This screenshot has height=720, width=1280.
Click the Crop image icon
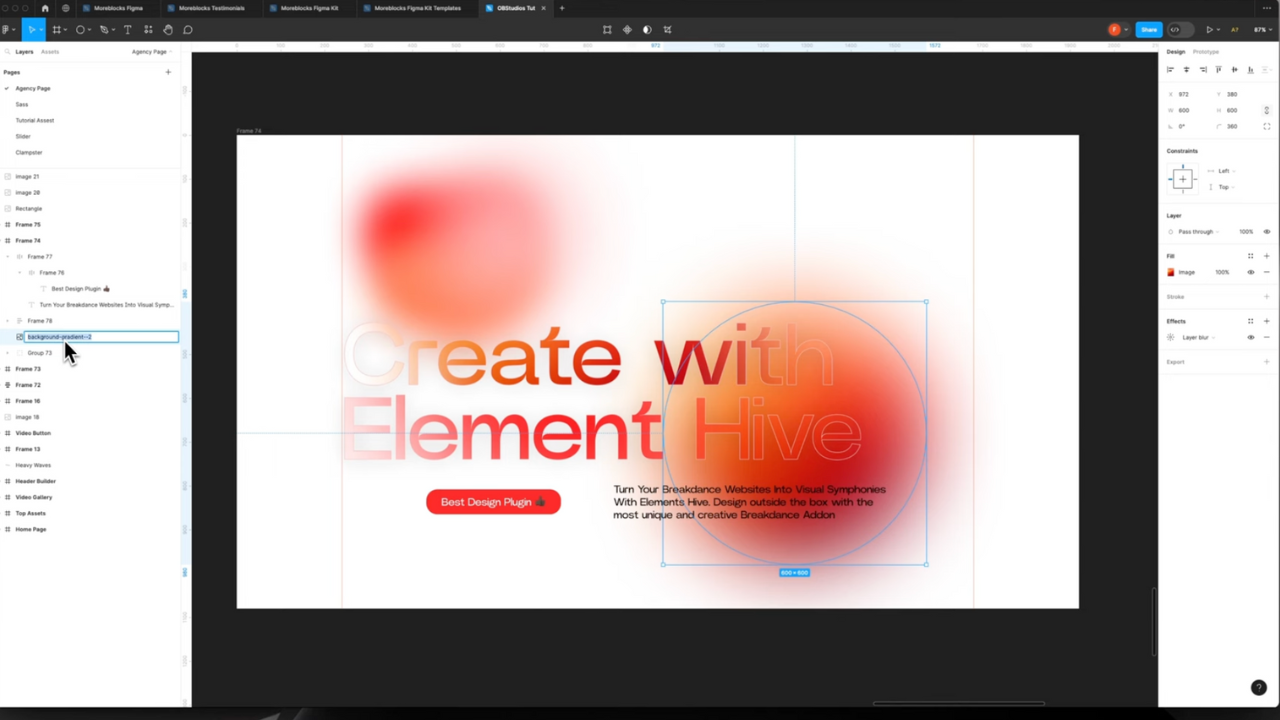(667, 30)
